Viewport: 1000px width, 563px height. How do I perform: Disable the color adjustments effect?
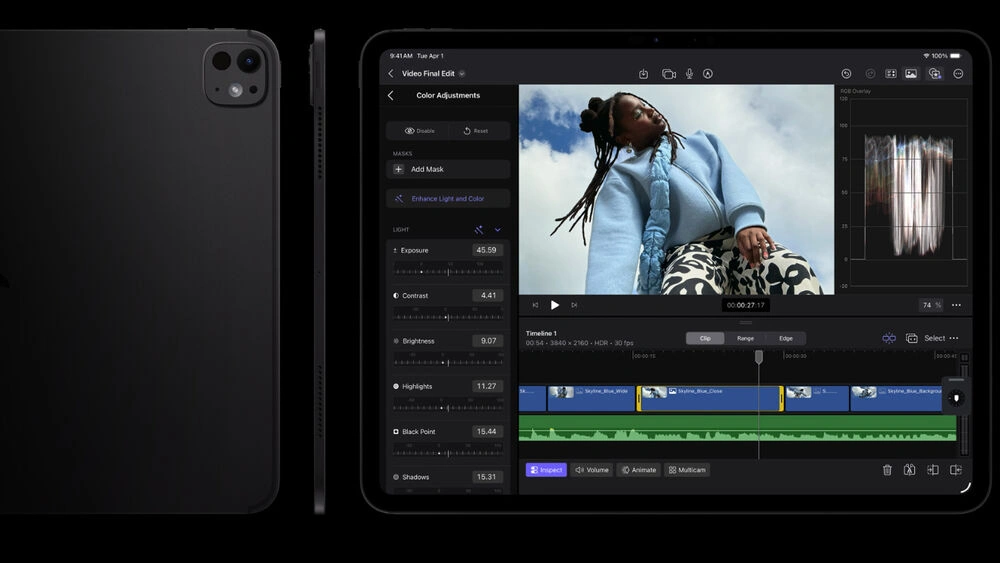pos(419,131)
